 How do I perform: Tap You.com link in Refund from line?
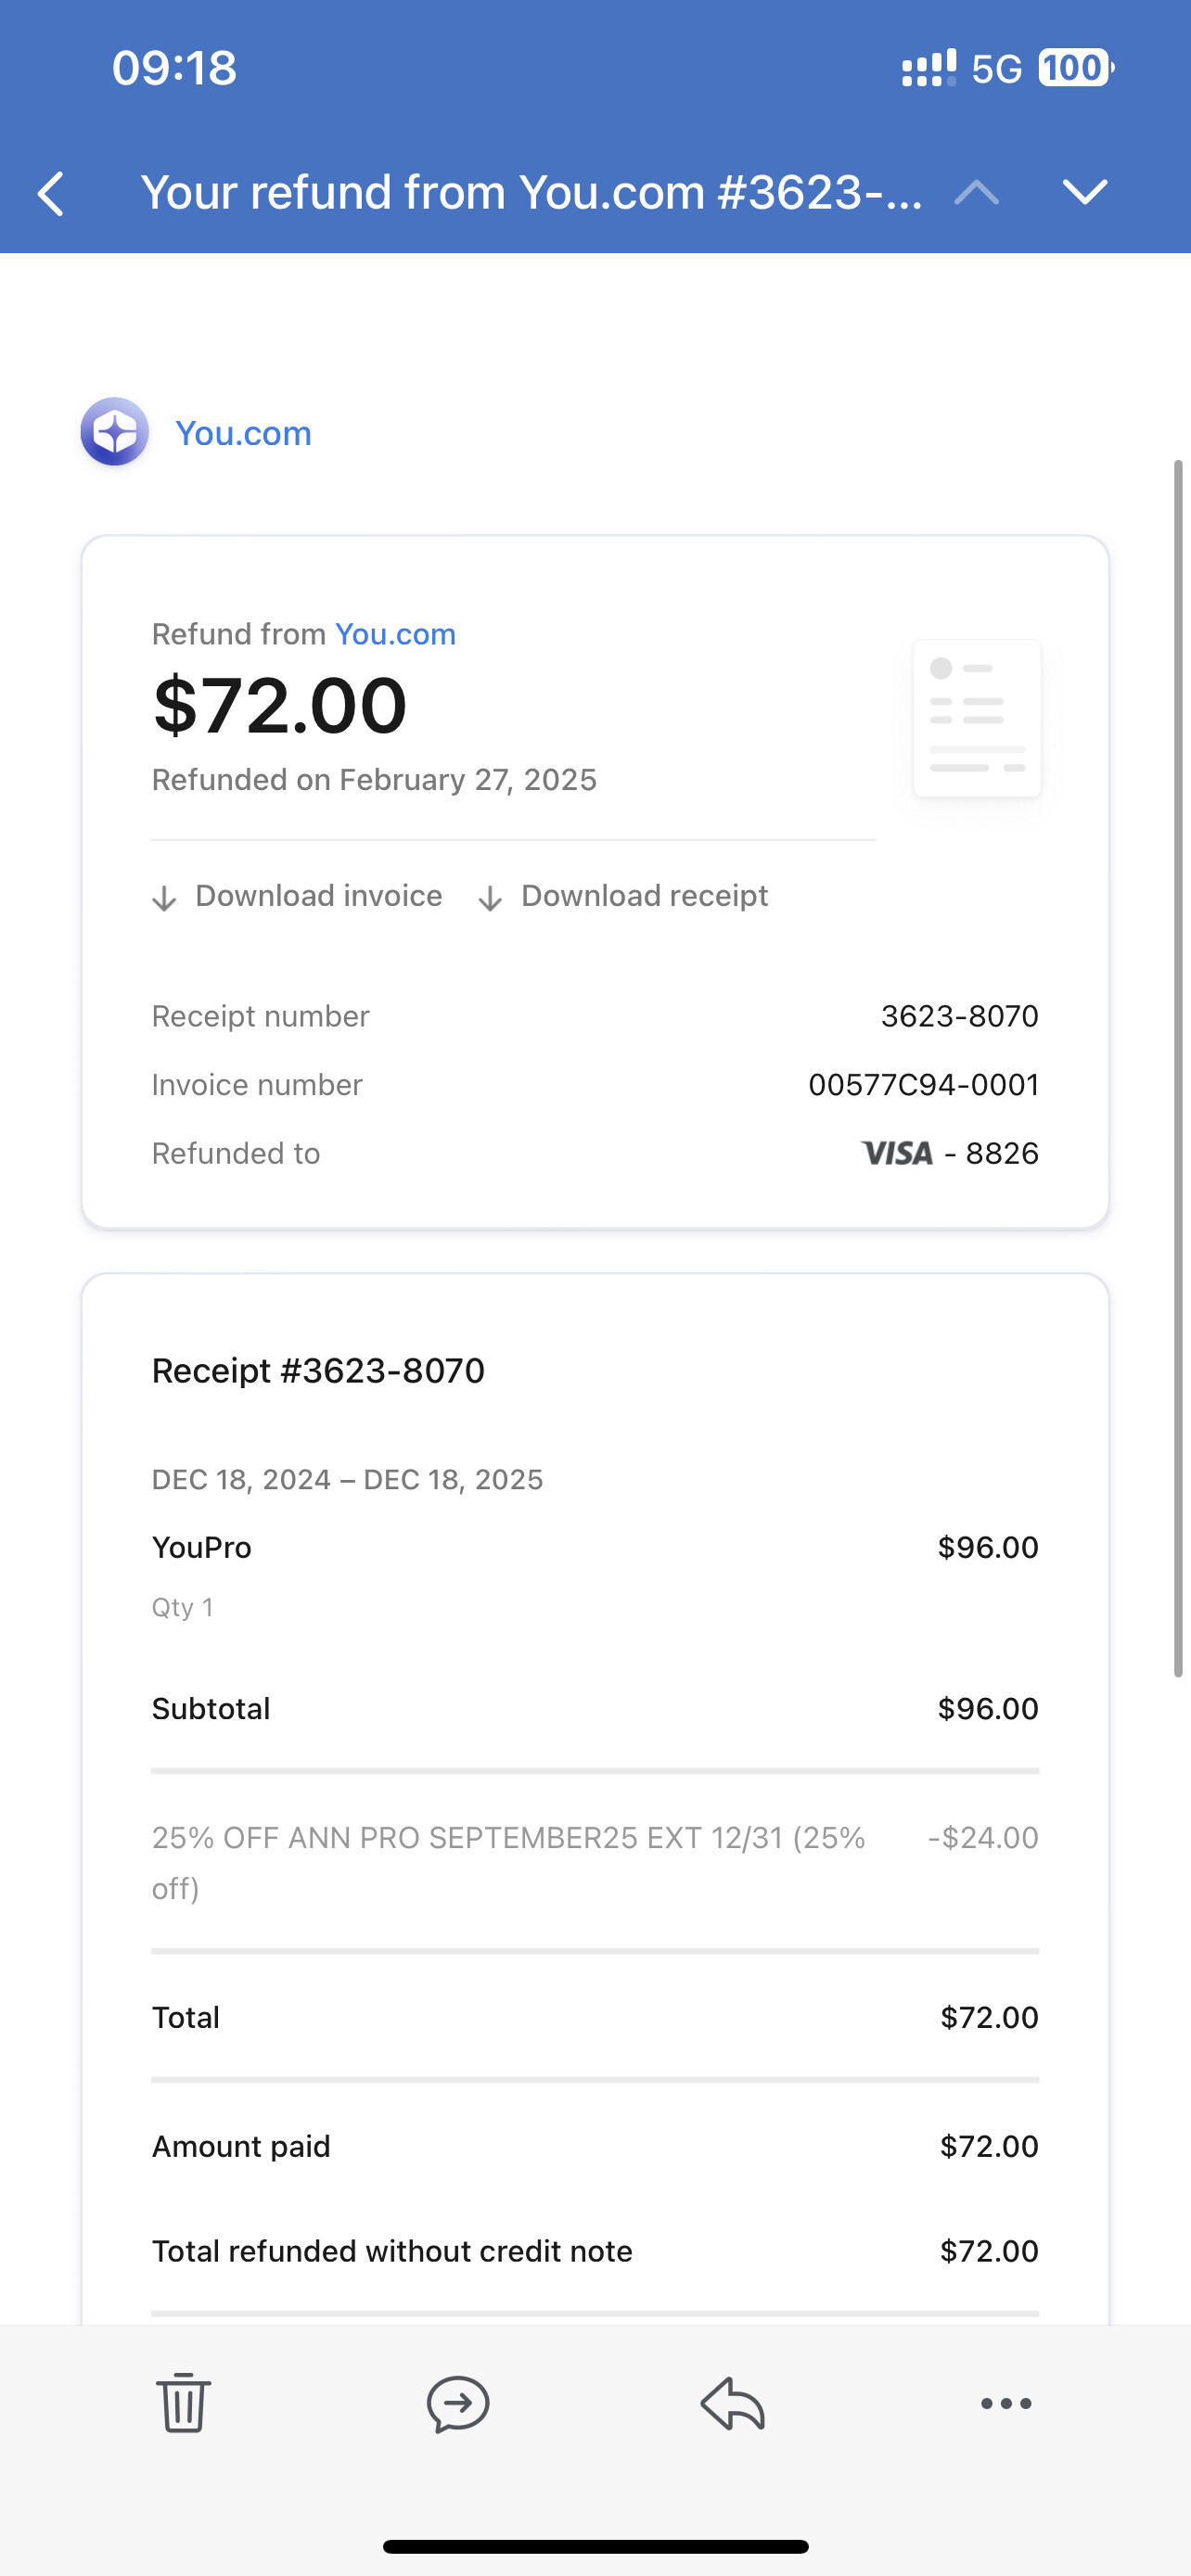(395, 634)
